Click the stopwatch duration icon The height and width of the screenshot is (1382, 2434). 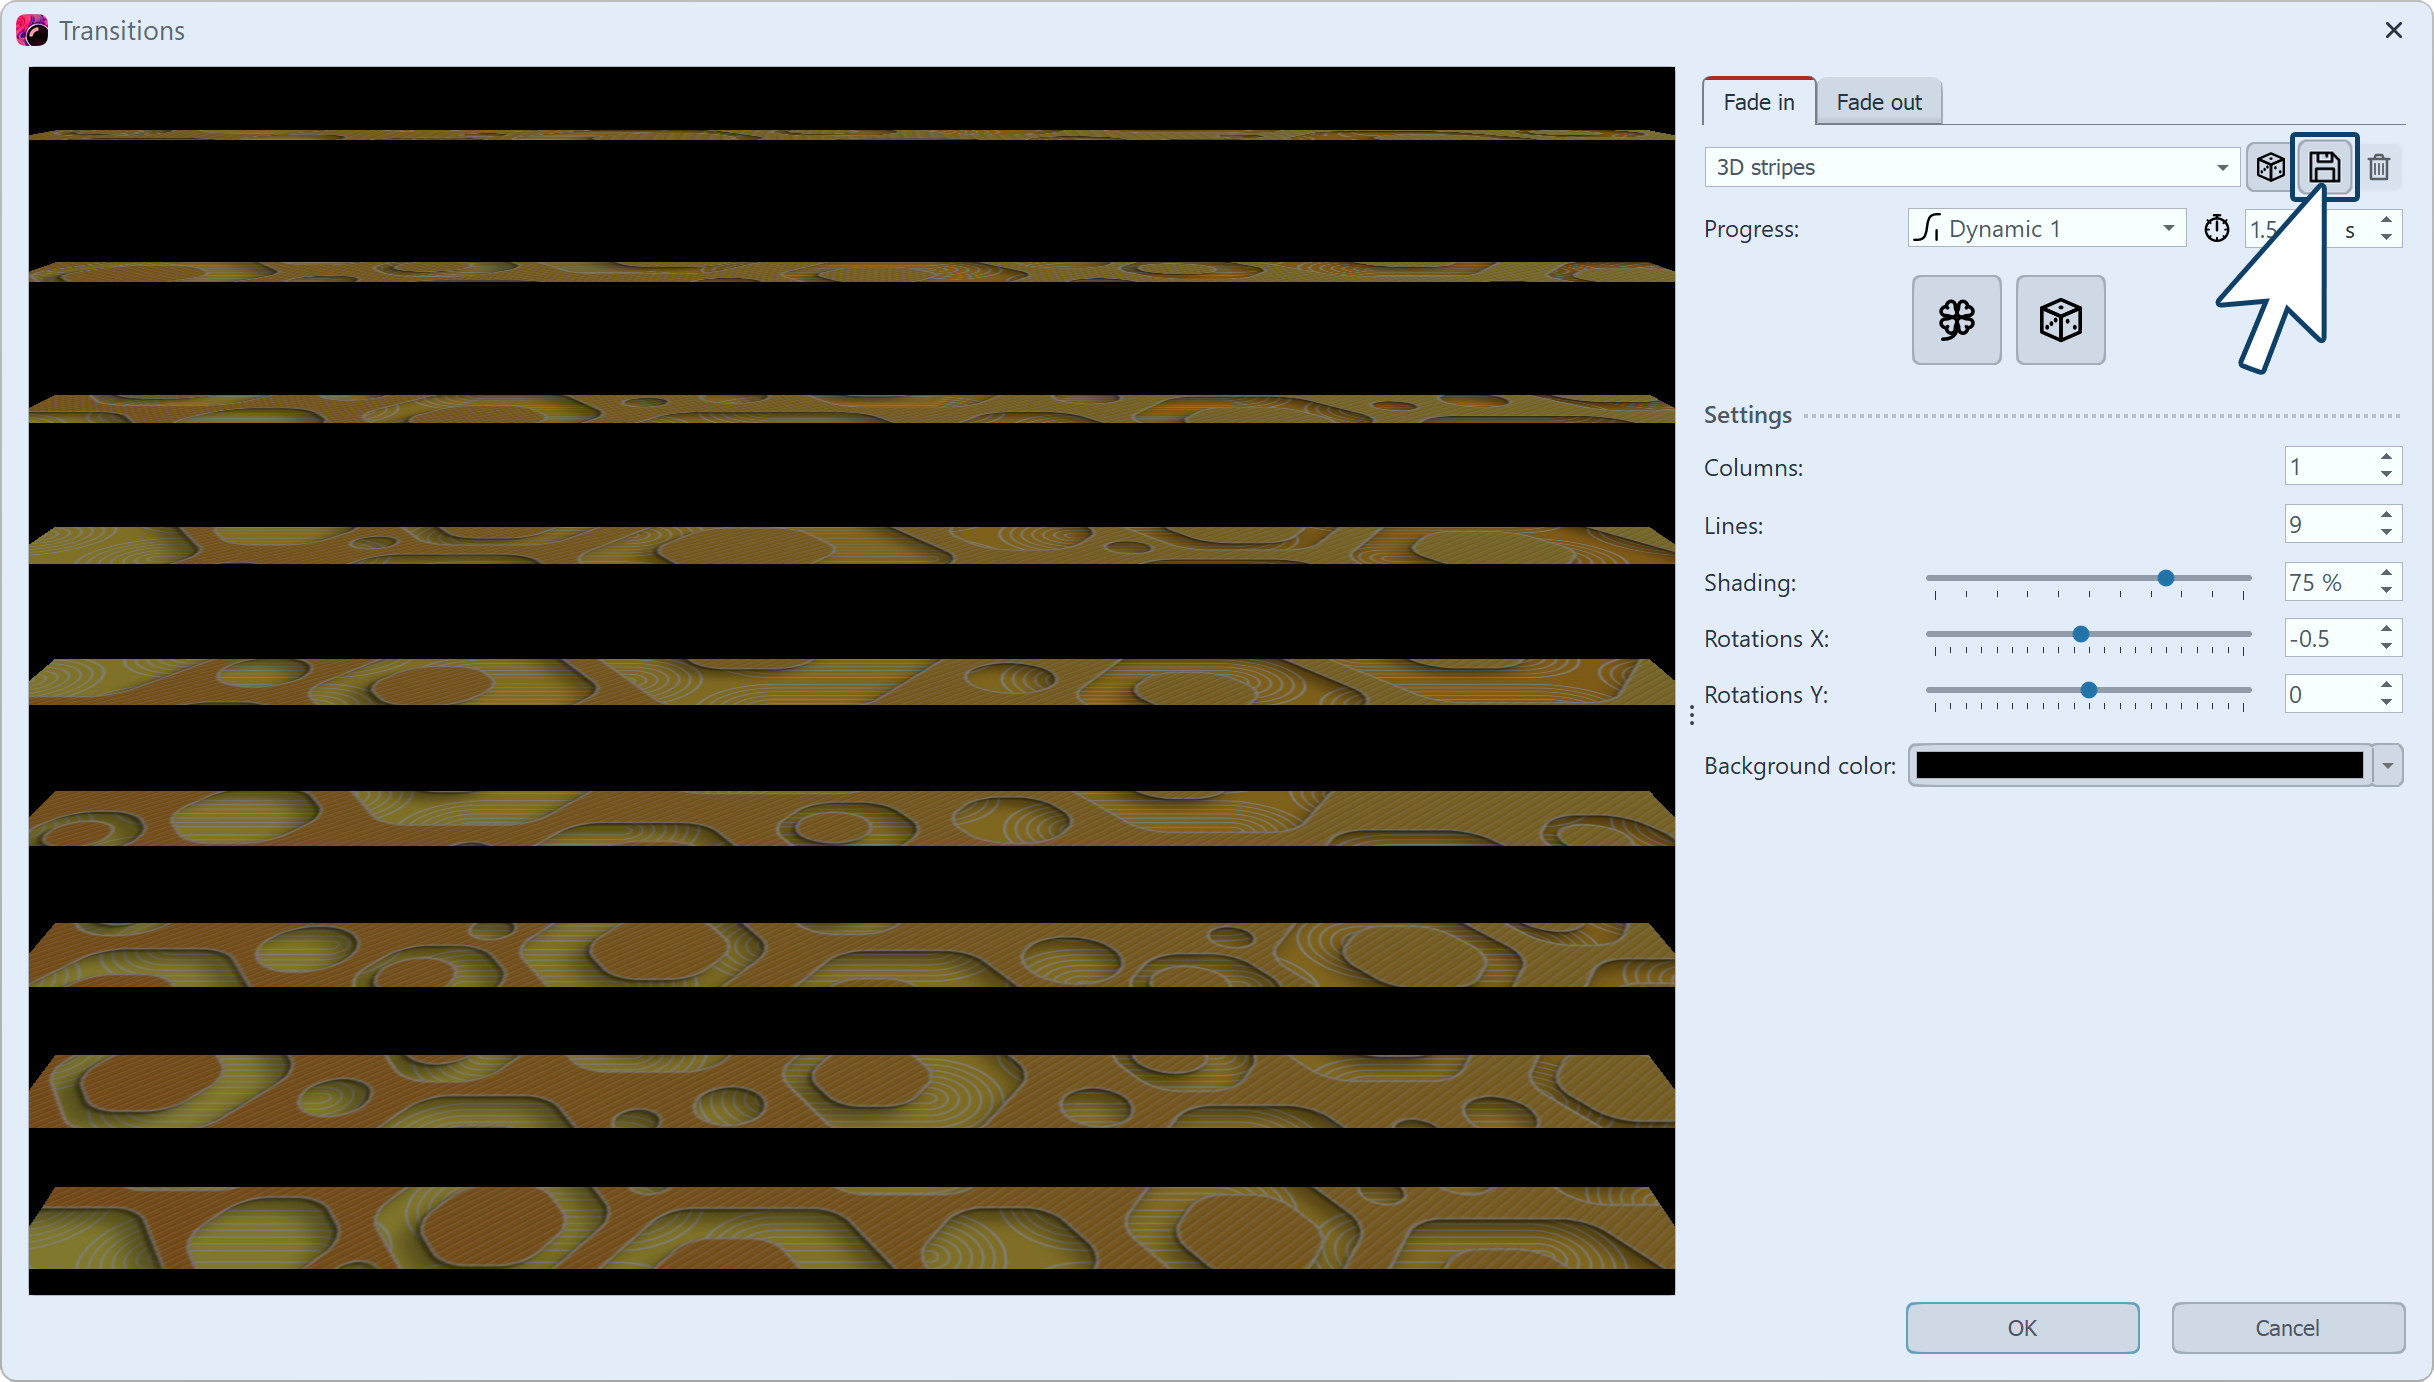[x=2217, y=229]
